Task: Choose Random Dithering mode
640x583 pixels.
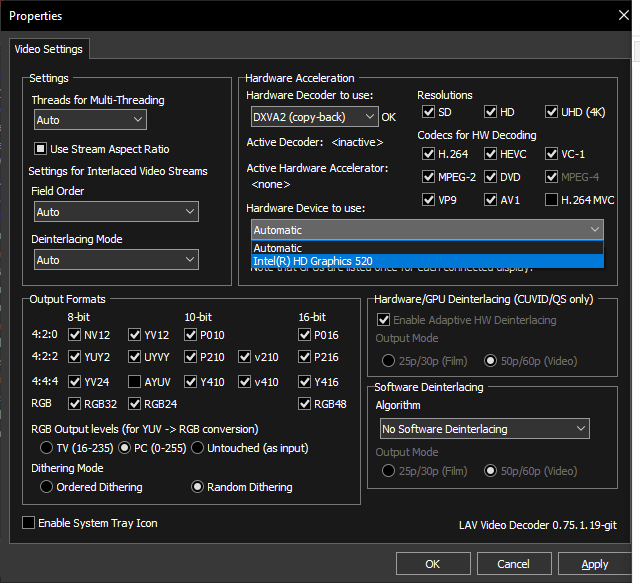Action: point(198,487)
